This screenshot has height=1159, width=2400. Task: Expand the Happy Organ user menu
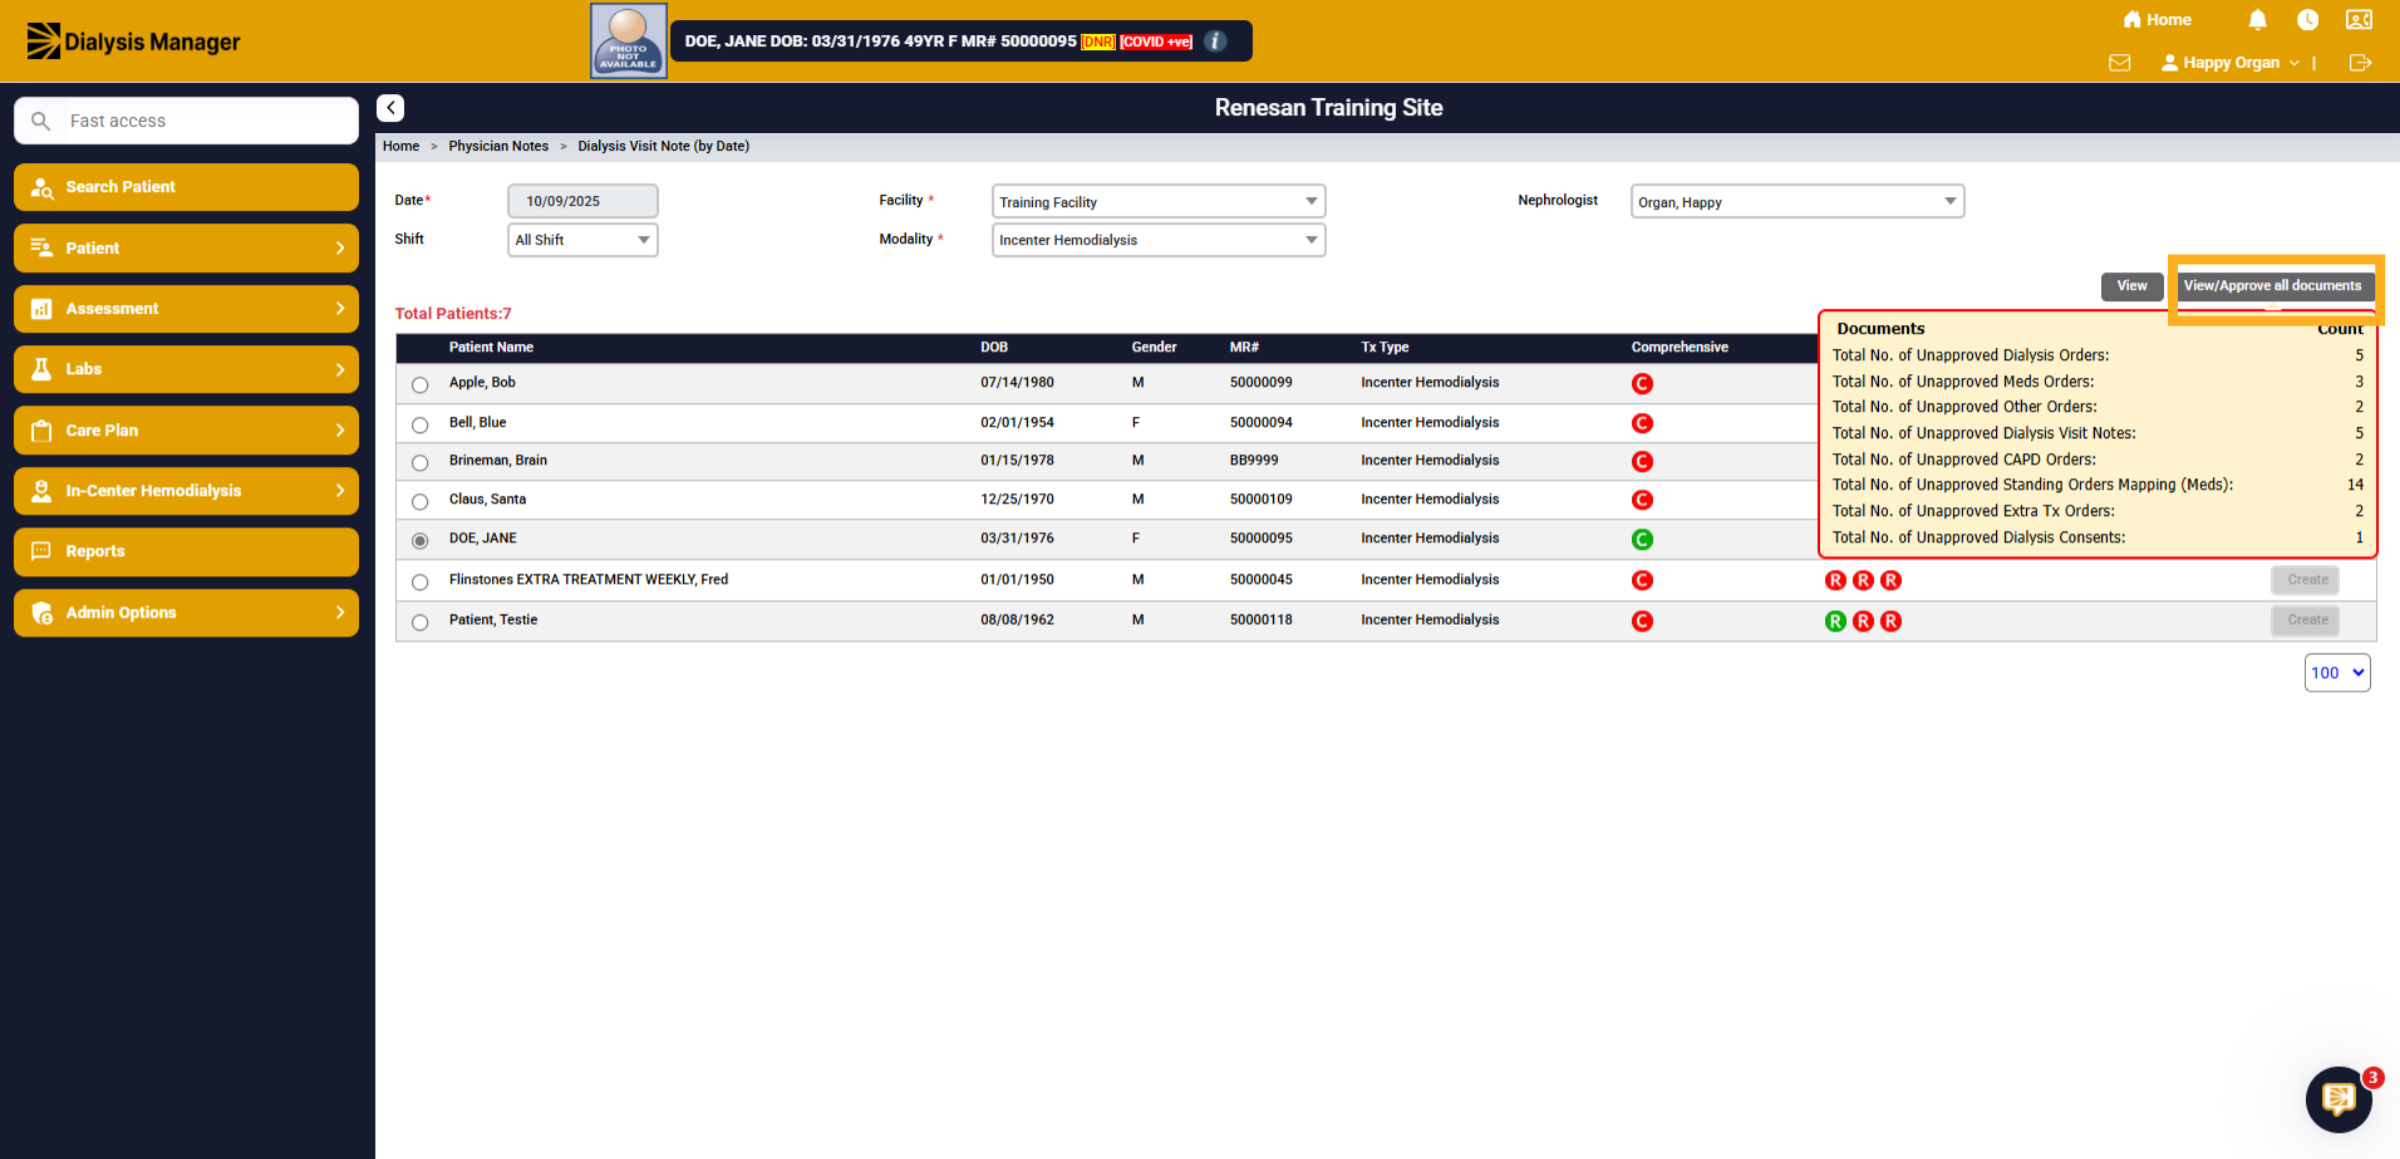point(2230,63)
